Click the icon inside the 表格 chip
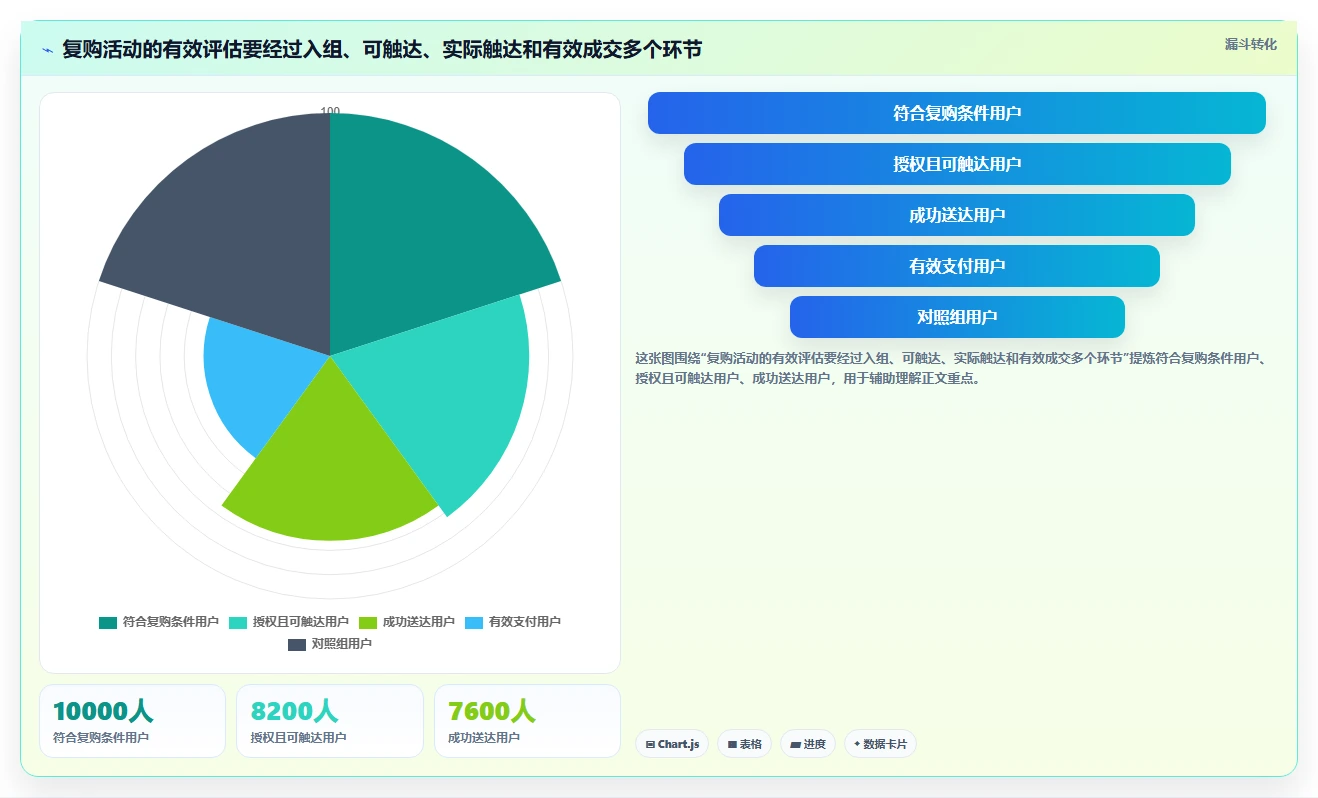The image size is (1318, 798). (x=732, y=744)
